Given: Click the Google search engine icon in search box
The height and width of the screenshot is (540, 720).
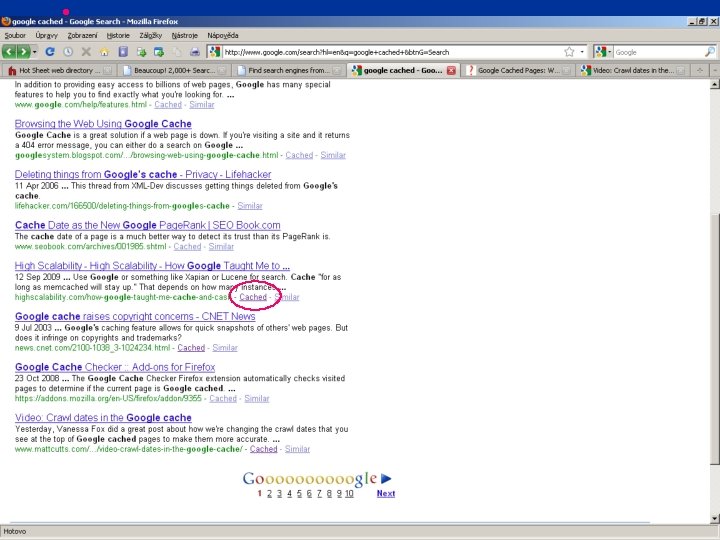Looking at the screenshot, I should [601, 52].
